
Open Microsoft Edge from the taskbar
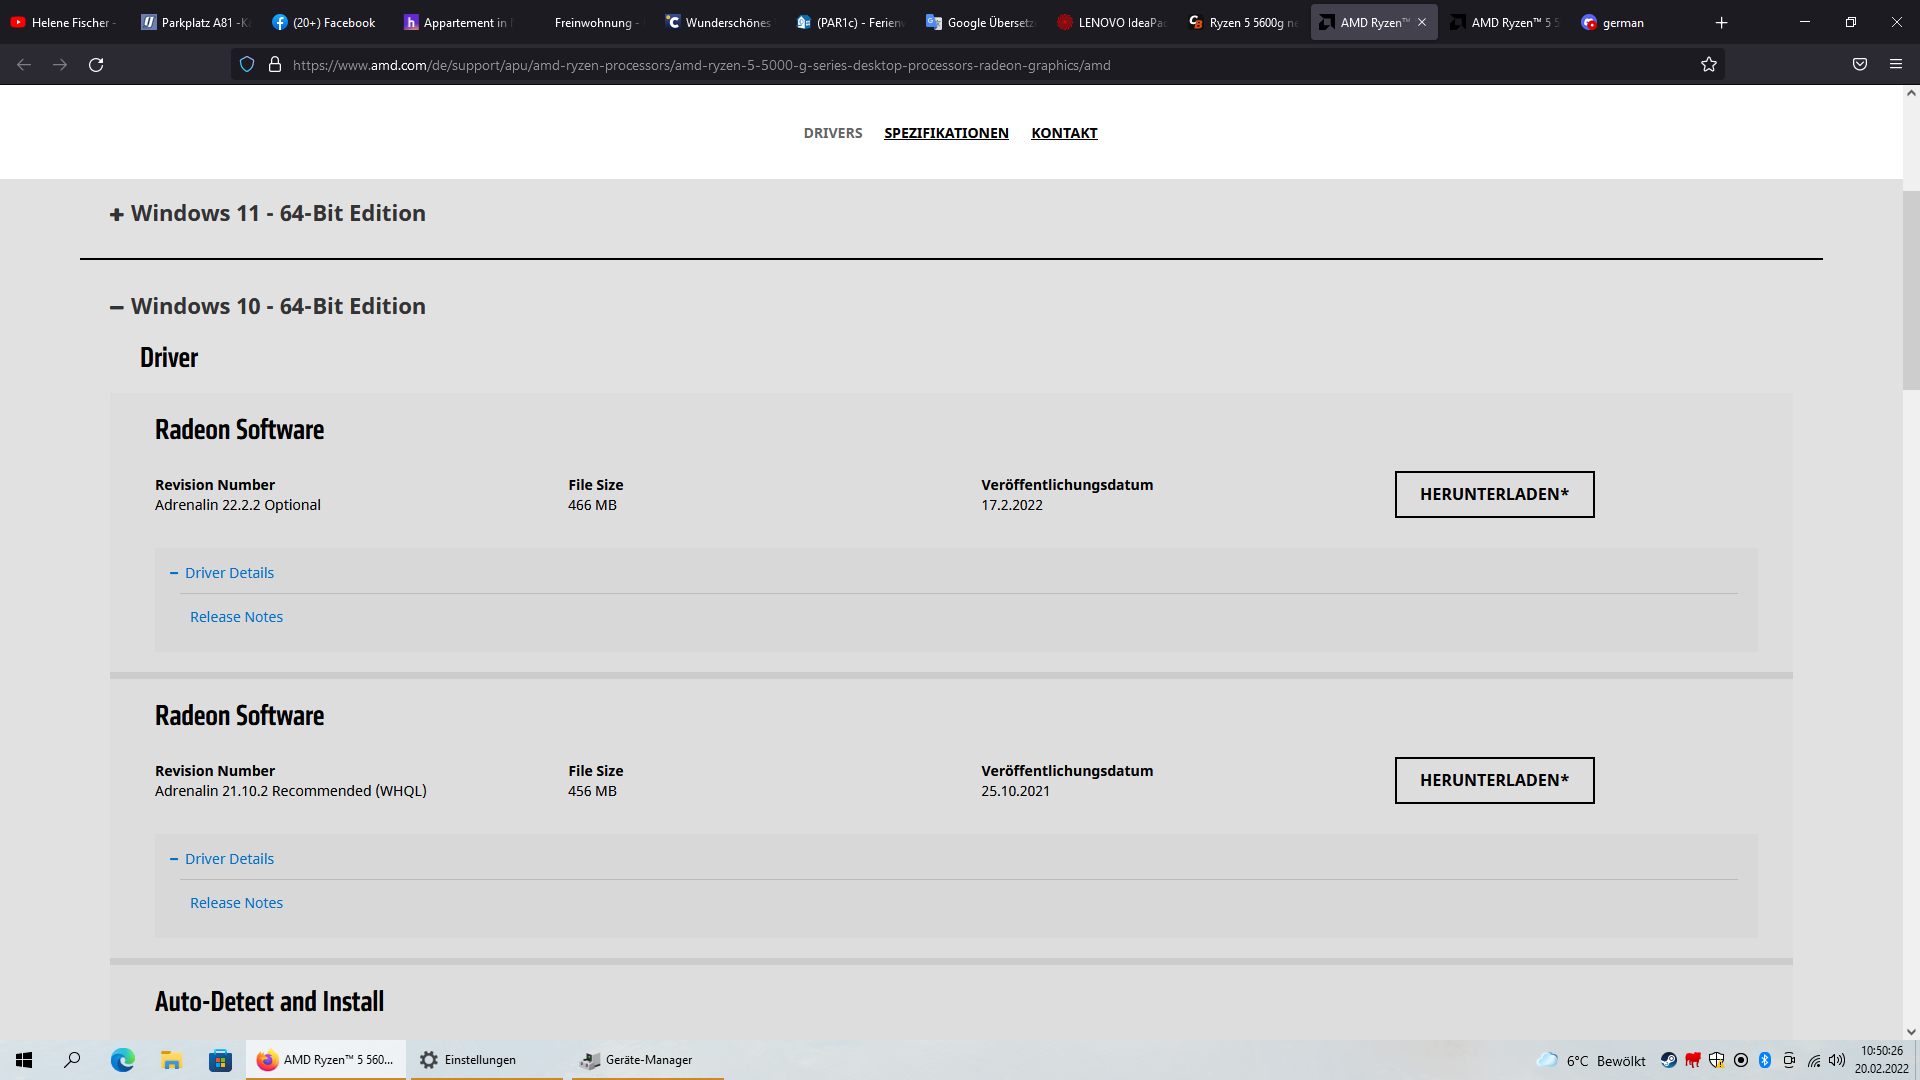[123, 1060]
